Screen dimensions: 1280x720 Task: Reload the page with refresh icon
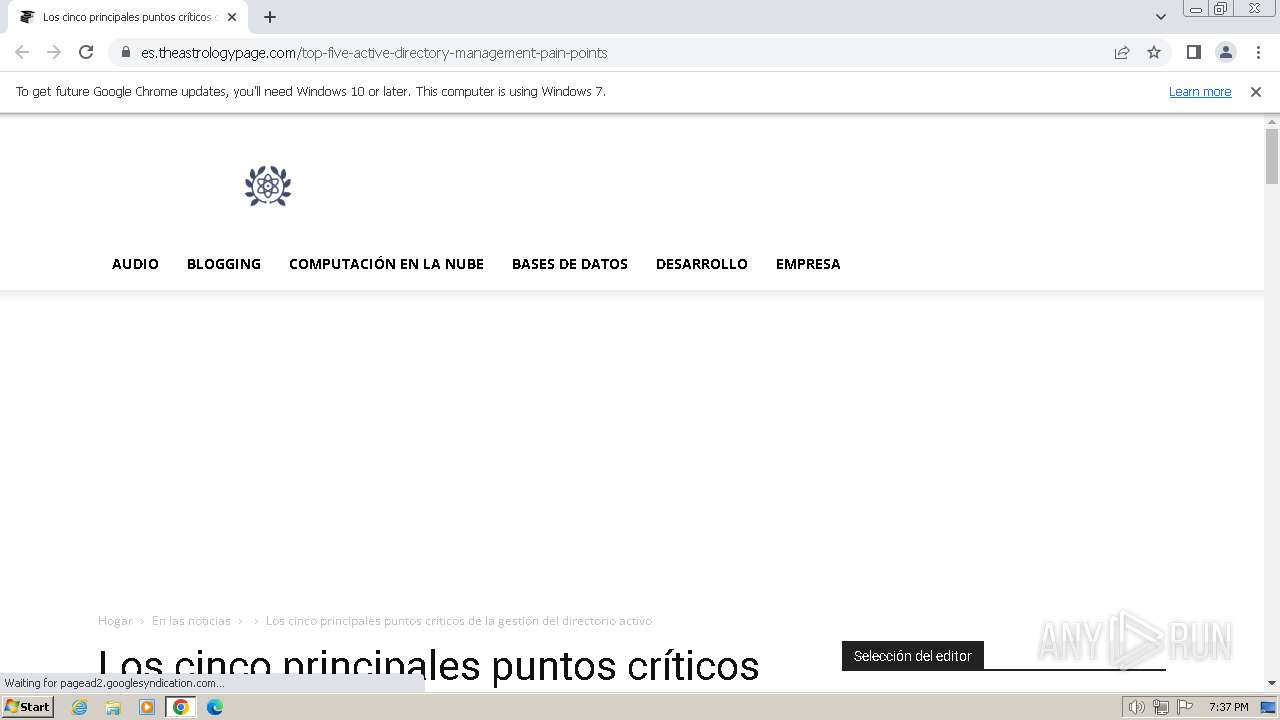(x=86, y=52)
